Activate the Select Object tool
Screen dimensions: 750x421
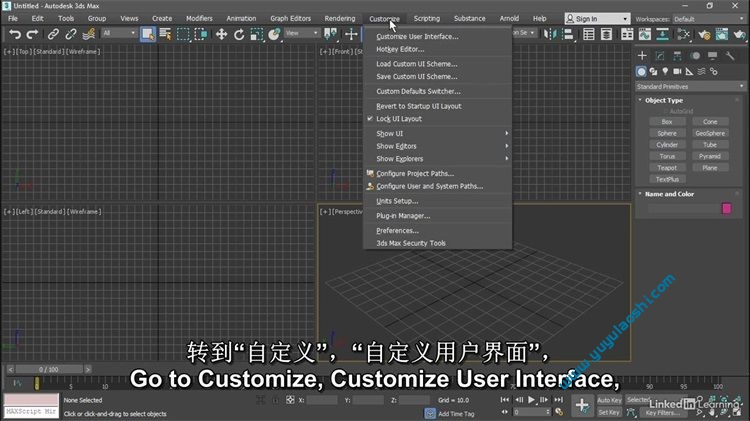[148, 34]
